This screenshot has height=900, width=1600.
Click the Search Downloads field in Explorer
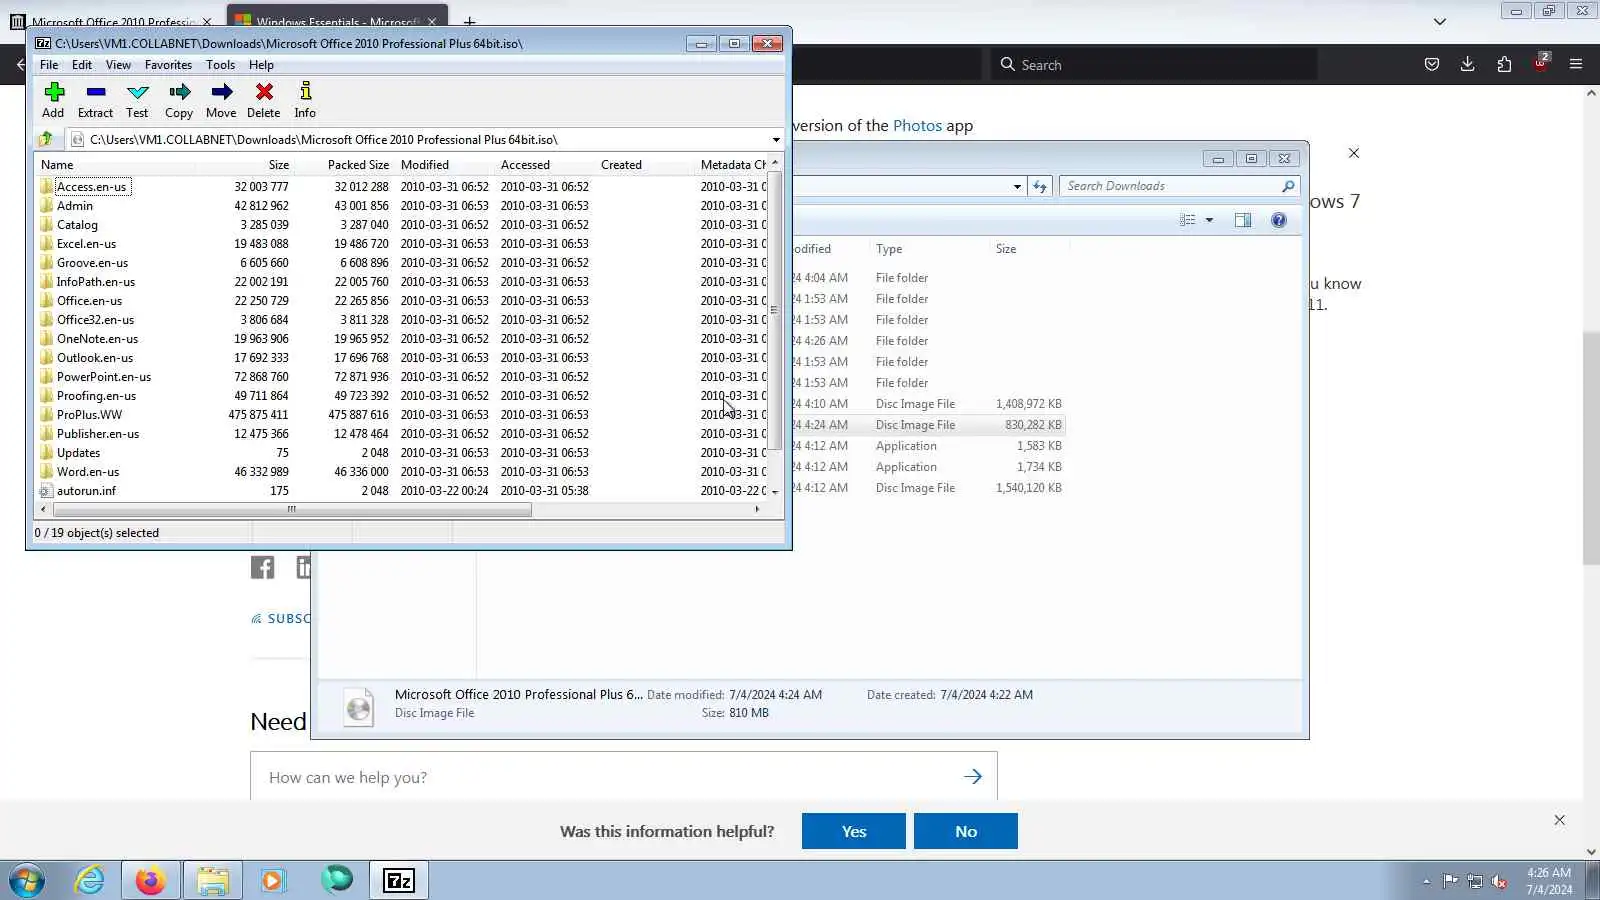click(x=1178, y=186)
